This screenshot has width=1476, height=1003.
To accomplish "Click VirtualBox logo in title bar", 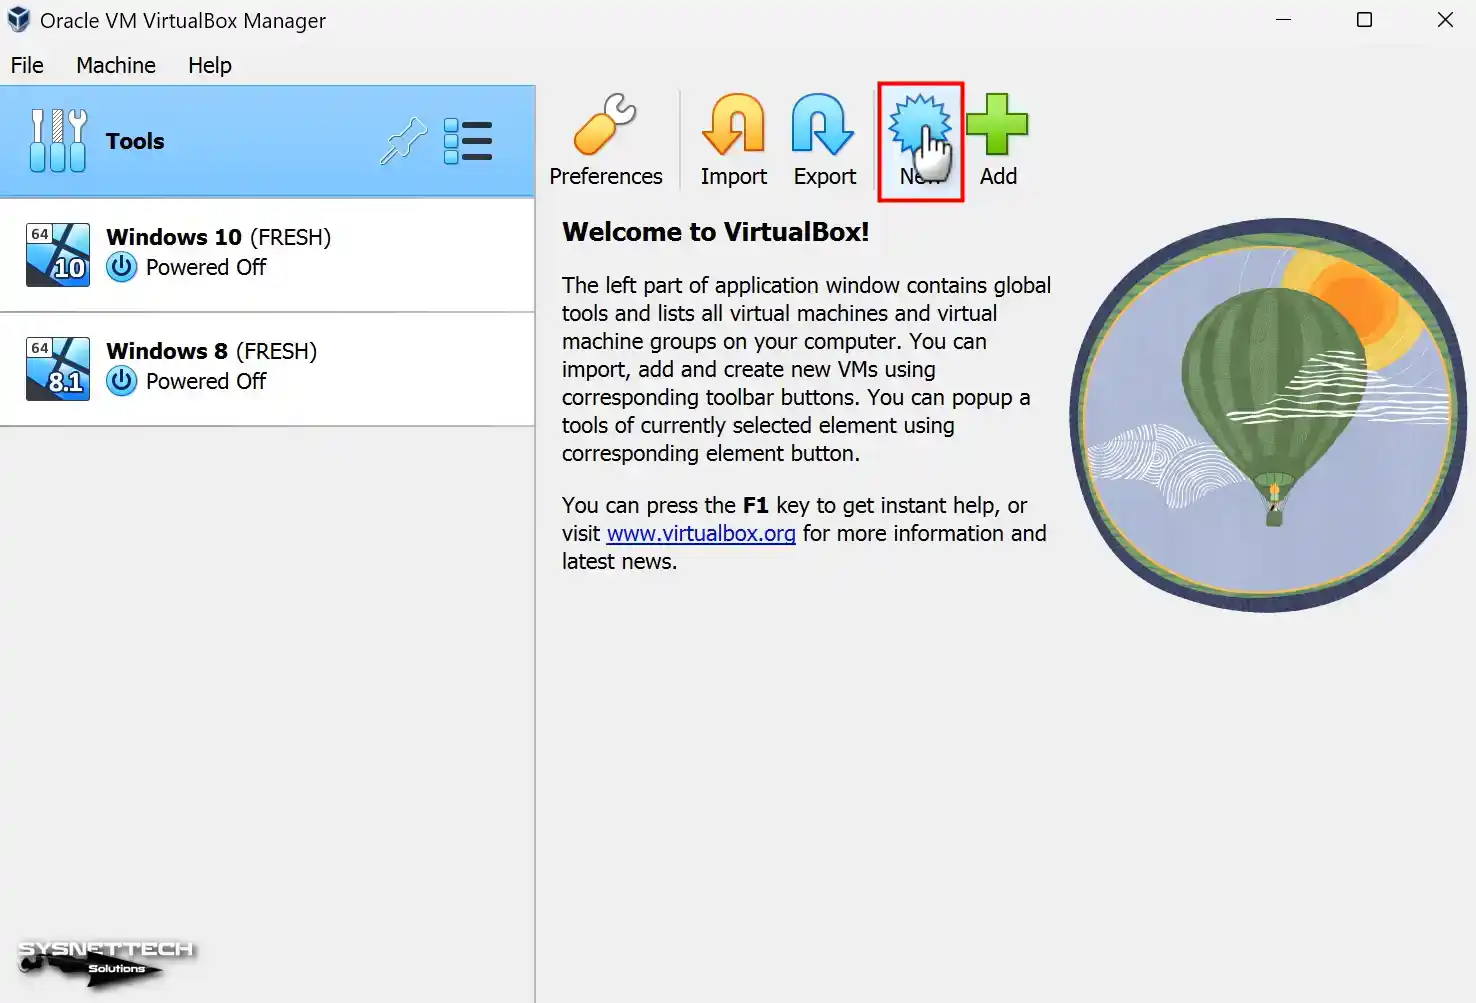I will click(18, 20).
